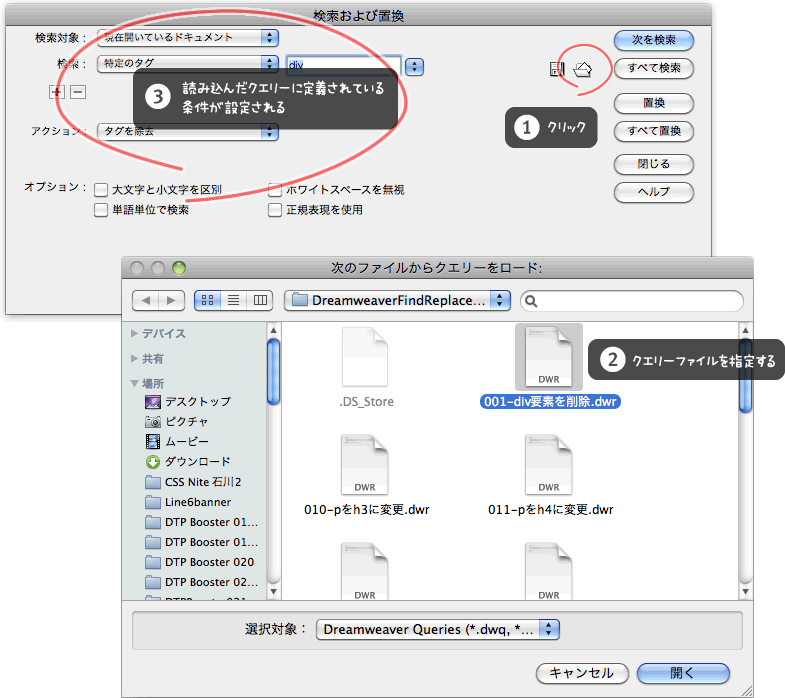Screen dimensions: 785x698
Task: Open ダウンロード in the sidebar
Action: tap(188, 462)
